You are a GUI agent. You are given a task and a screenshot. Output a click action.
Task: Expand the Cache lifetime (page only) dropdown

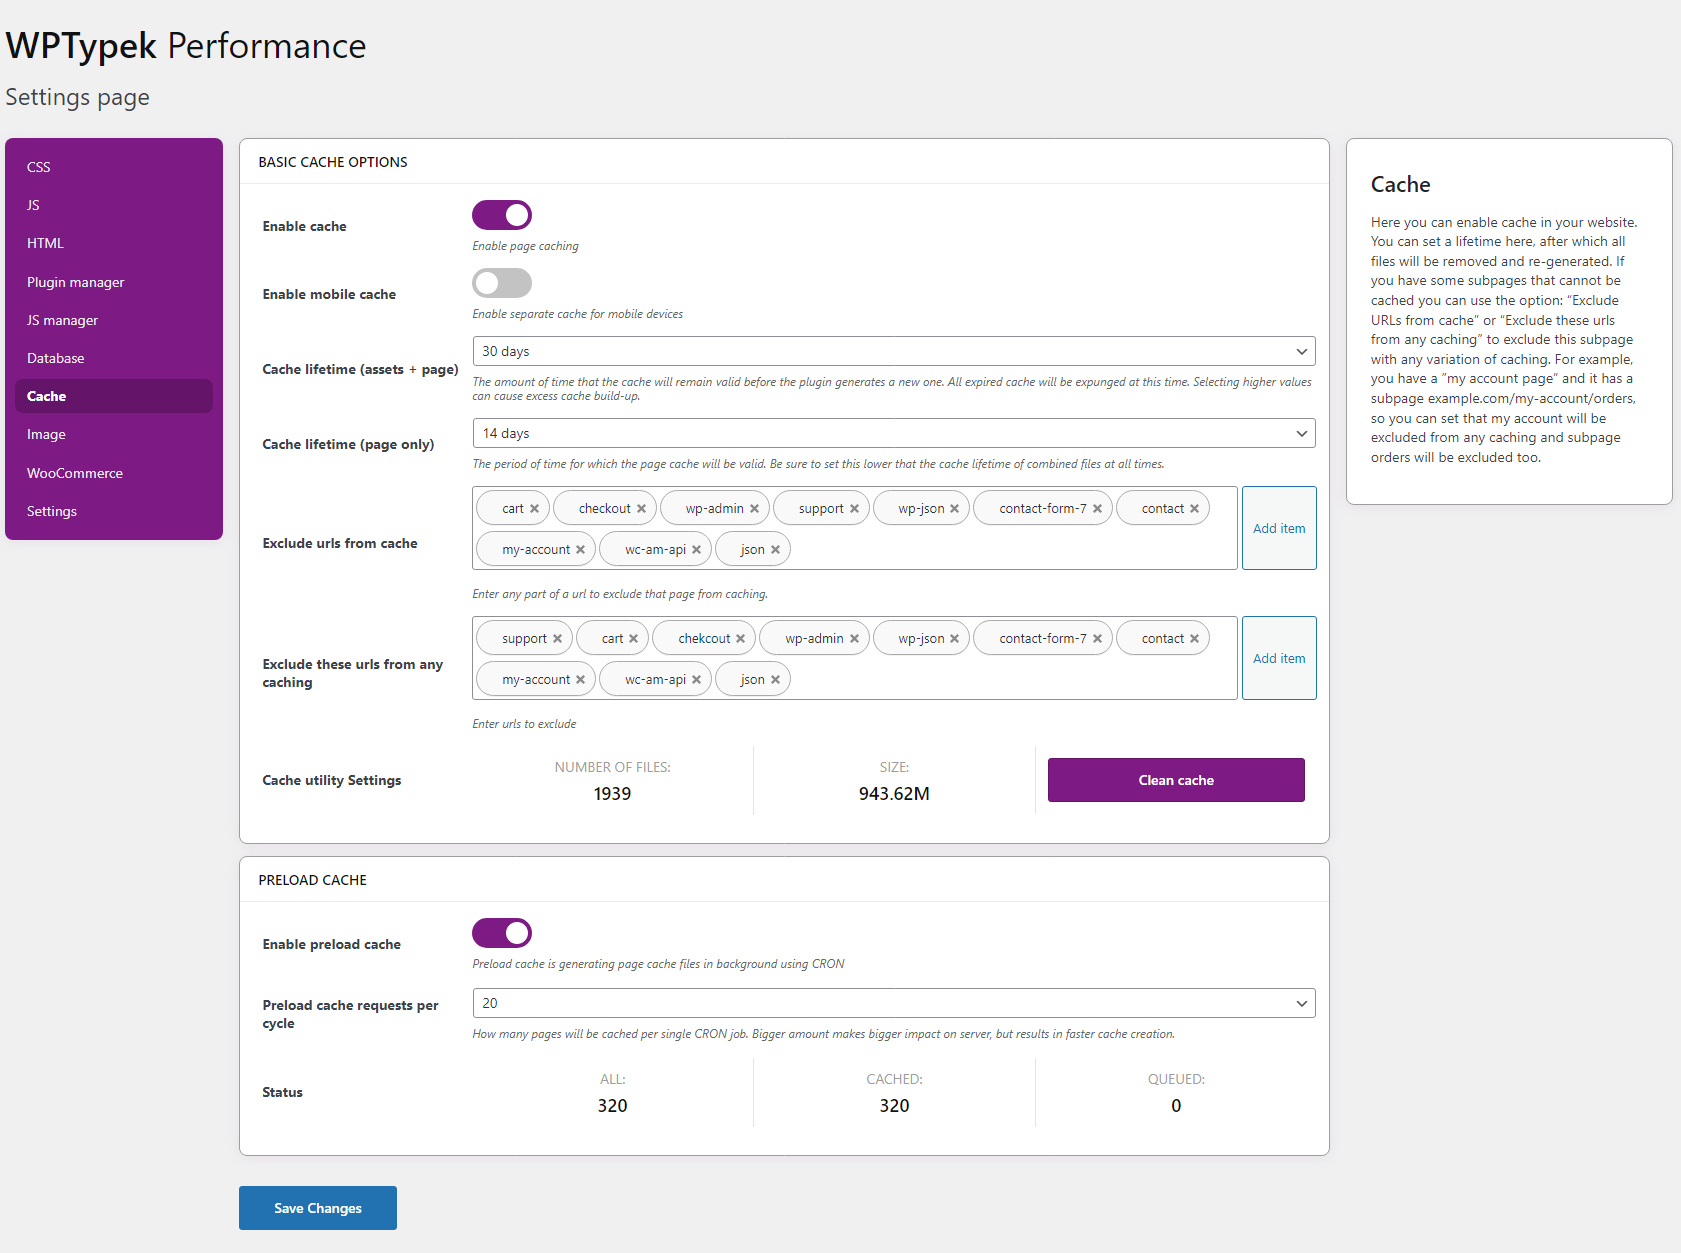tap(894, 433)
